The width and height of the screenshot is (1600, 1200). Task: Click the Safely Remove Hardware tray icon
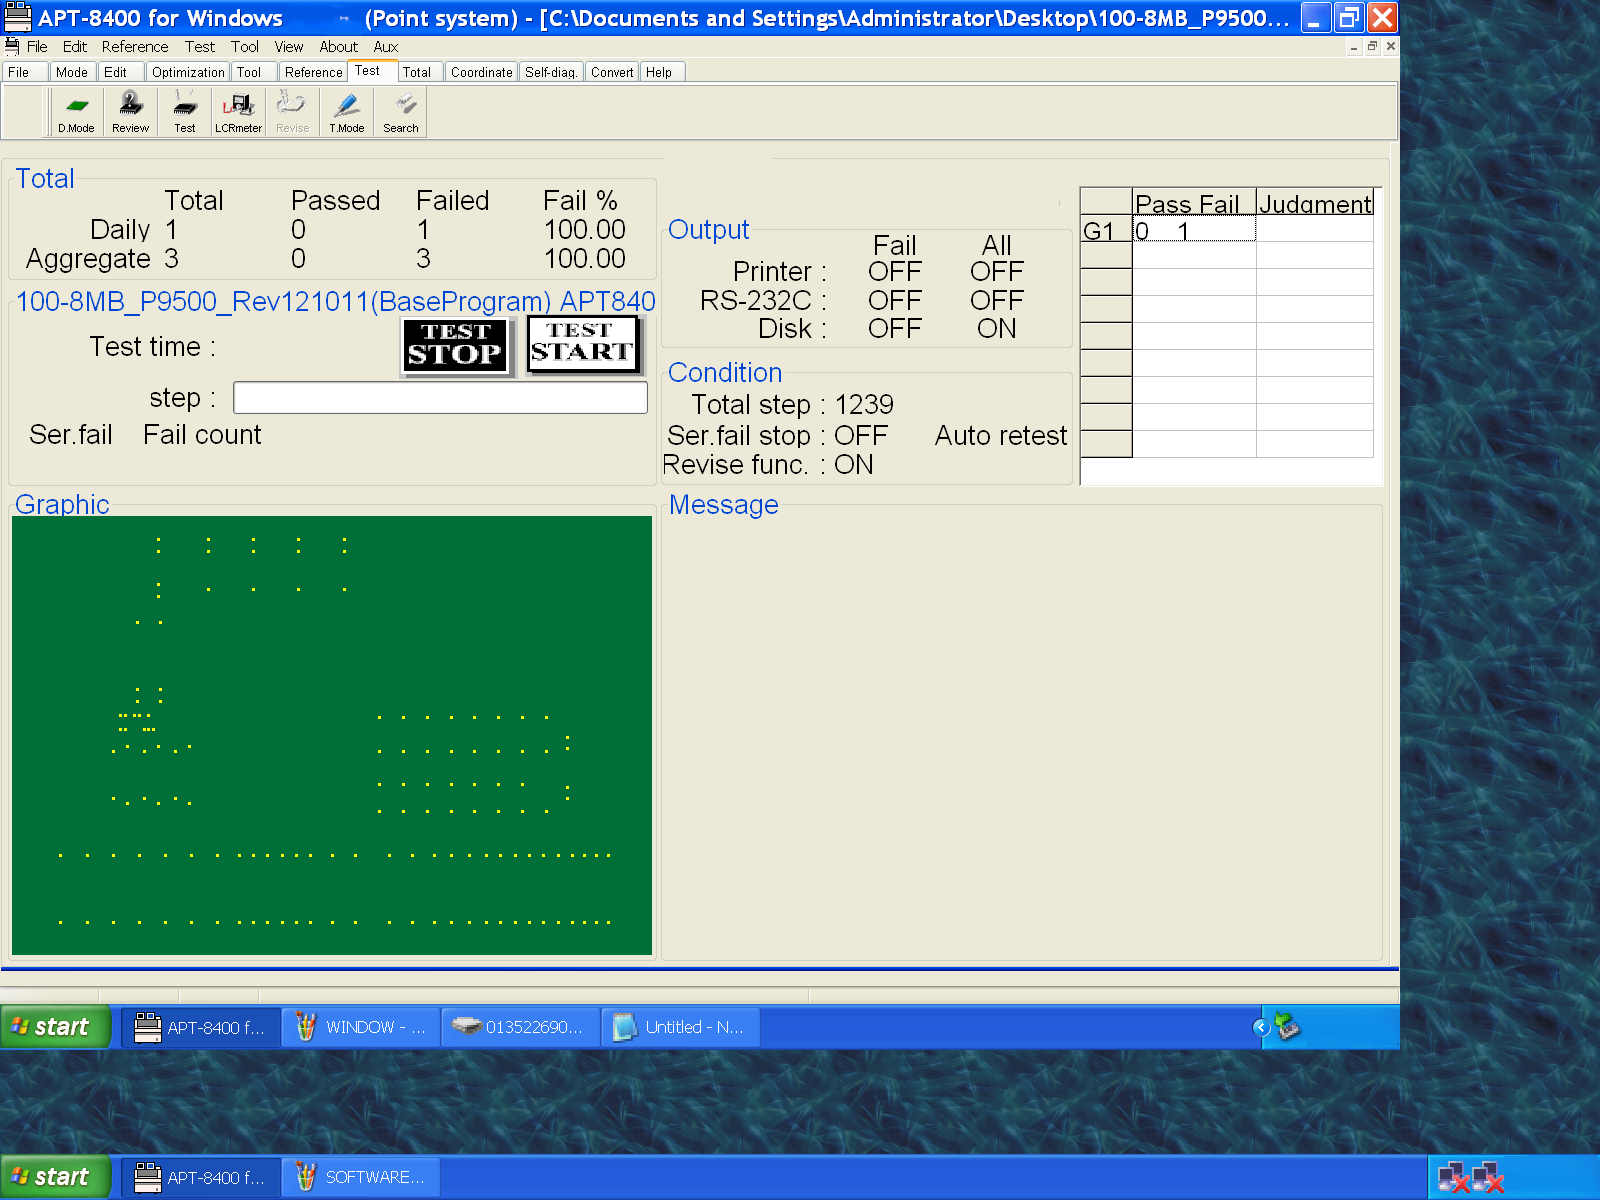point(1287,1027)
